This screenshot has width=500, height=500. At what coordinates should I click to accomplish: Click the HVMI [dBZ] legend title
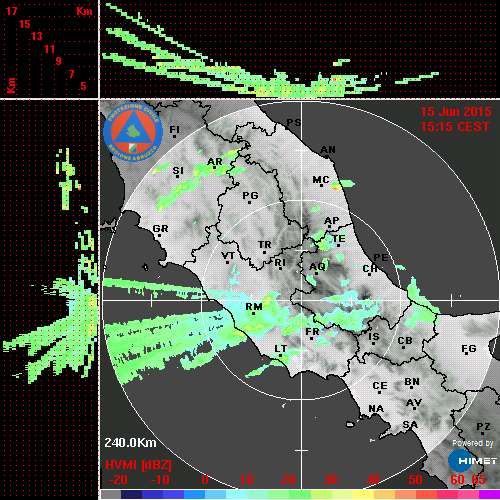[138, 465]
